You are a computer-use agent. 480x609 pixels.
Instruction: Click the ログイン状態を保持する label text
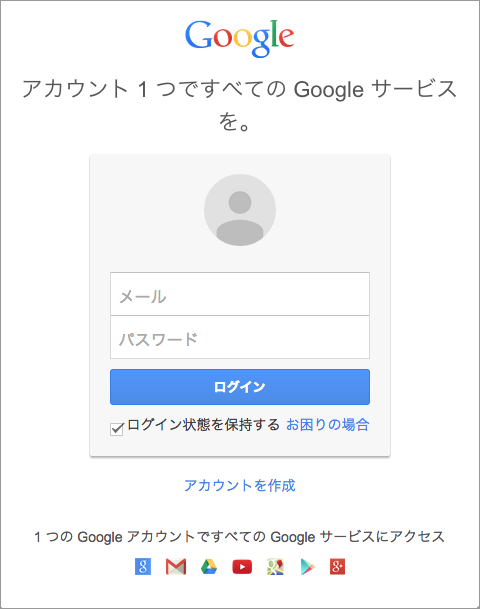coord(203,425)
